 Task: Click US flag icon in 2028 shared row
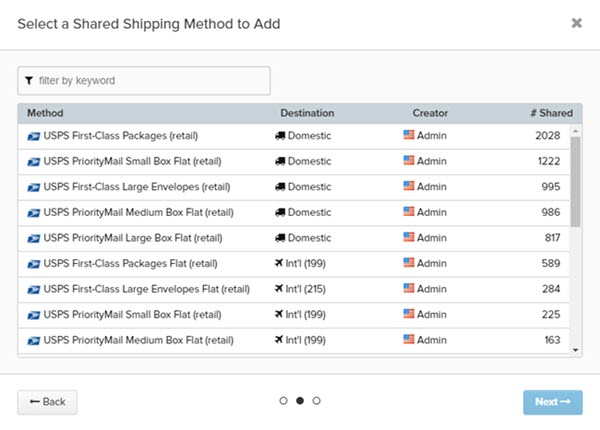click(x=409, y=135)
